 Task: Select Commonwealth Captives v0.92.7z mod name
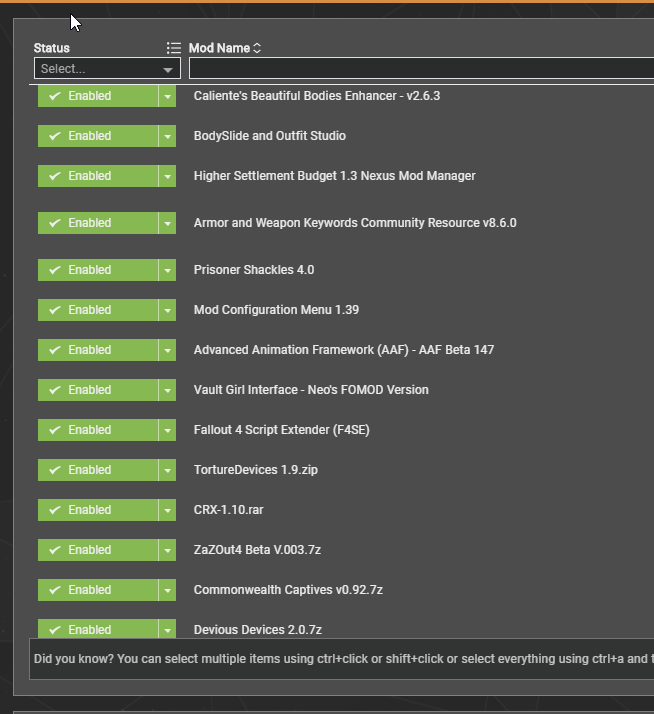pyautogui.click(x=288, y=590)
